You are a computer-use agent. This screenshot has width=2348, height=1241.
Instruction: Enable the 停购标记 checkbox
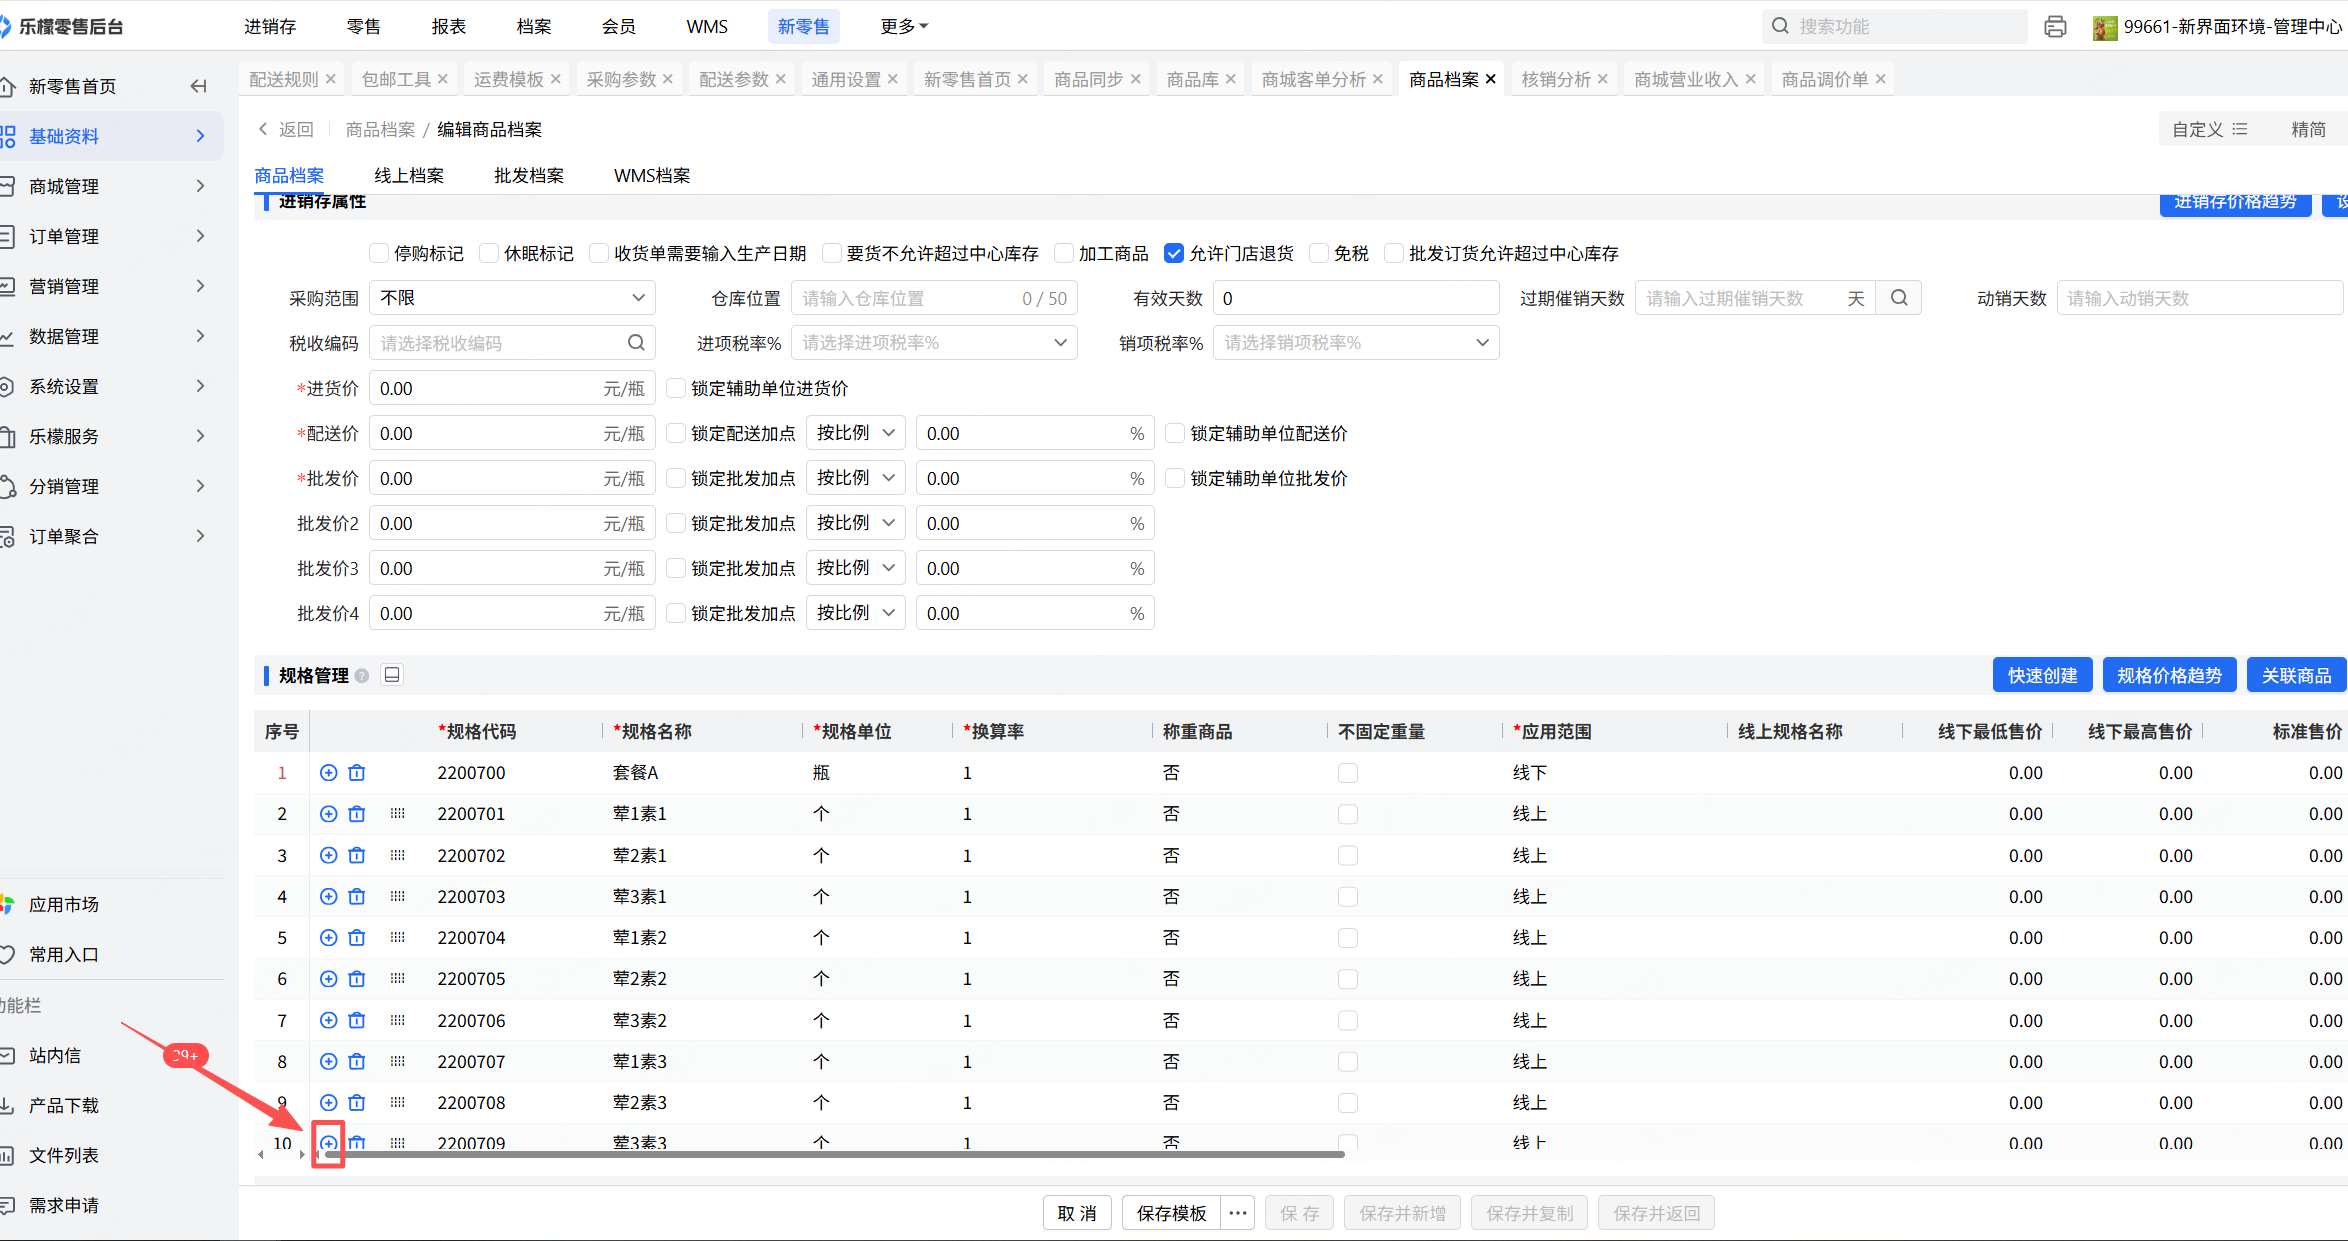pyautogui.click(x=379, y=254)
